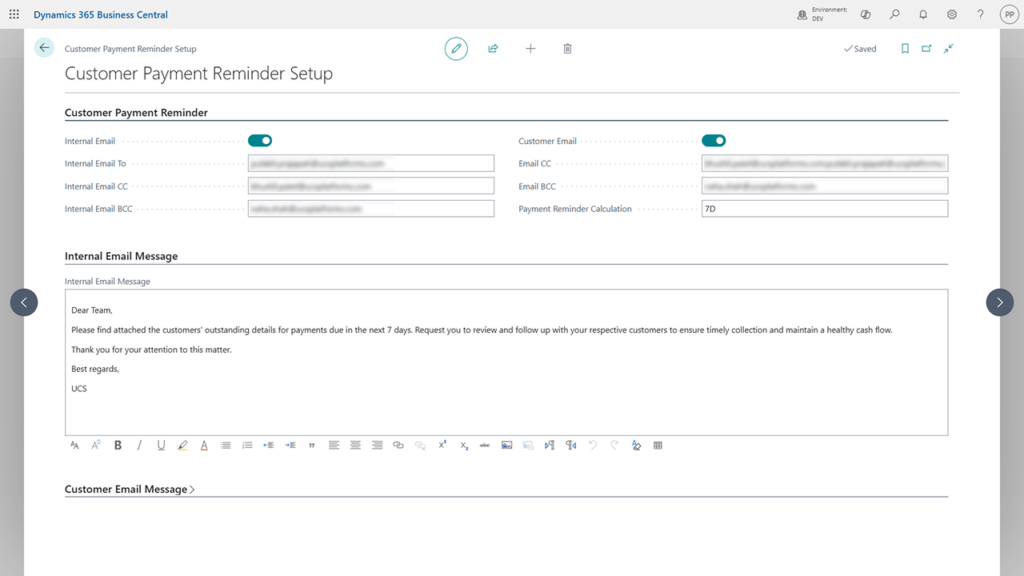Click the Payment Reminder Calculation field
This screenshot has height=576, width=1024.
824,208
